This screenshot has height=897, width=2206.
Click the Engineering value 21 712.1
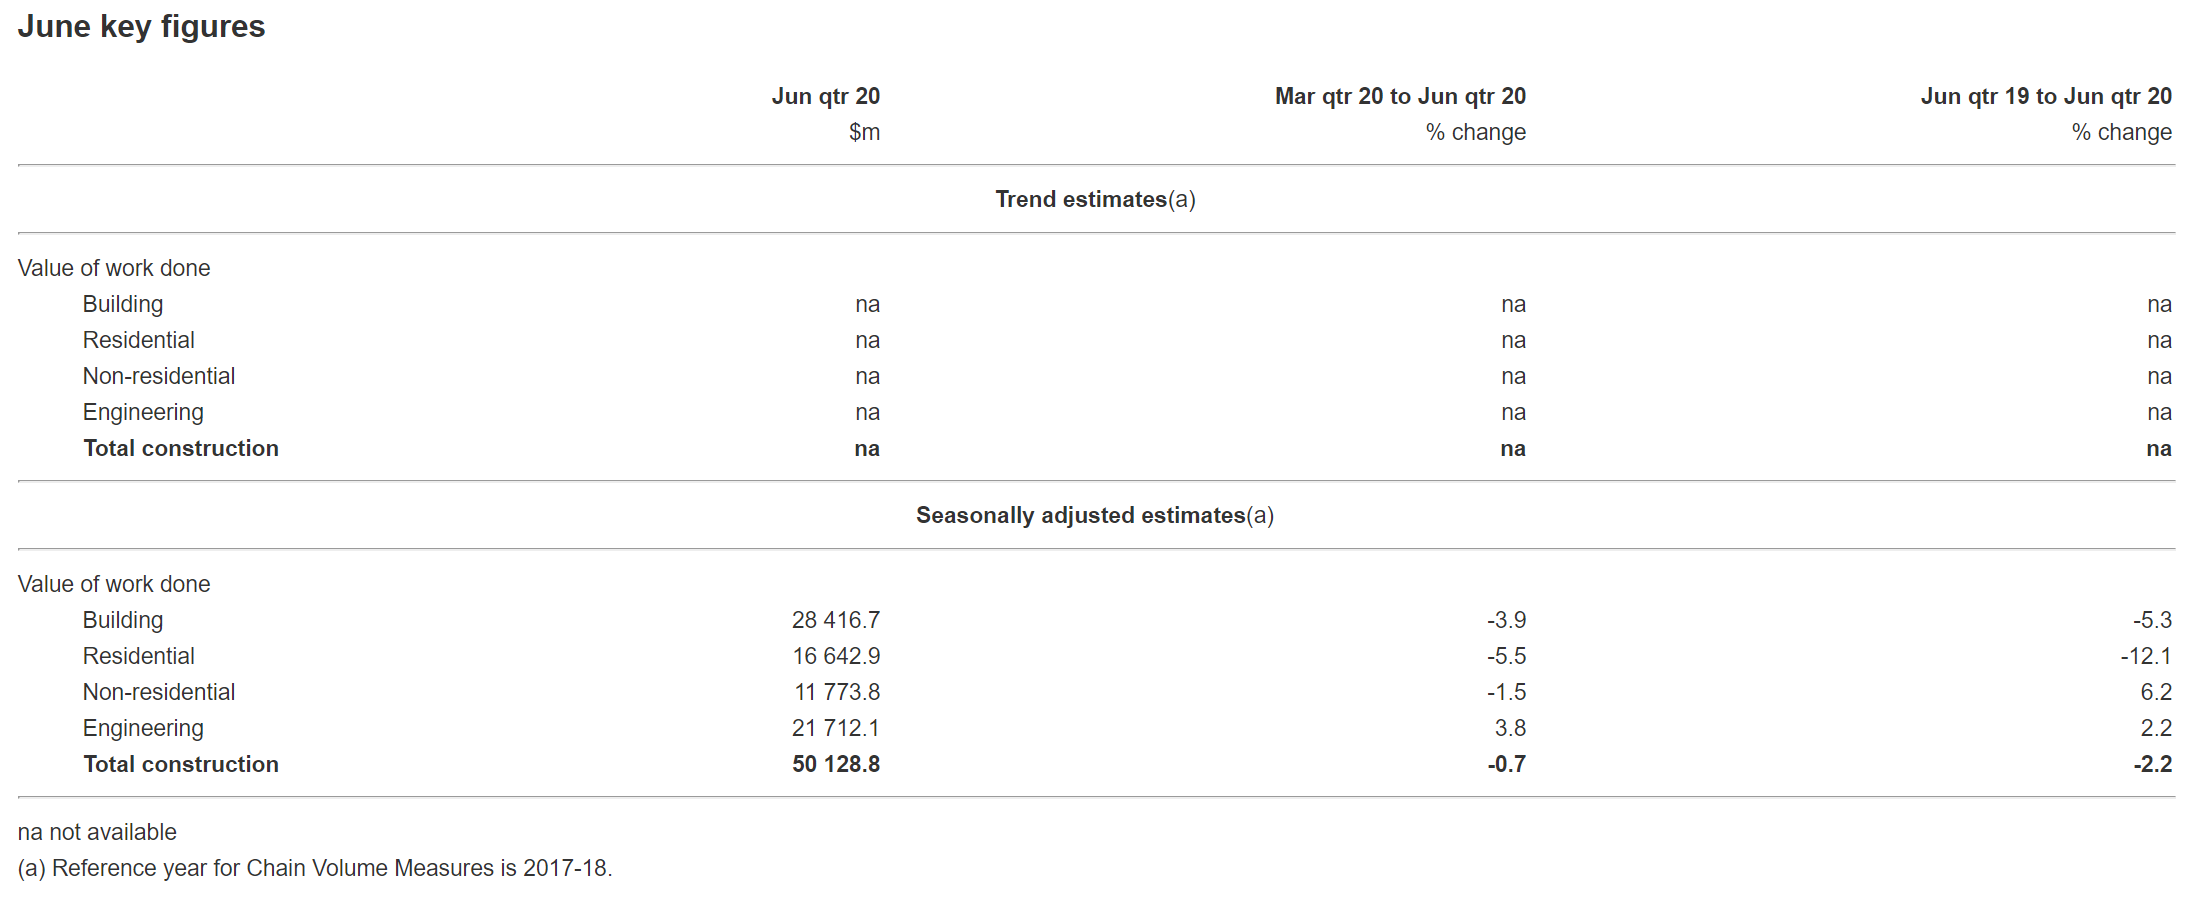835,728
